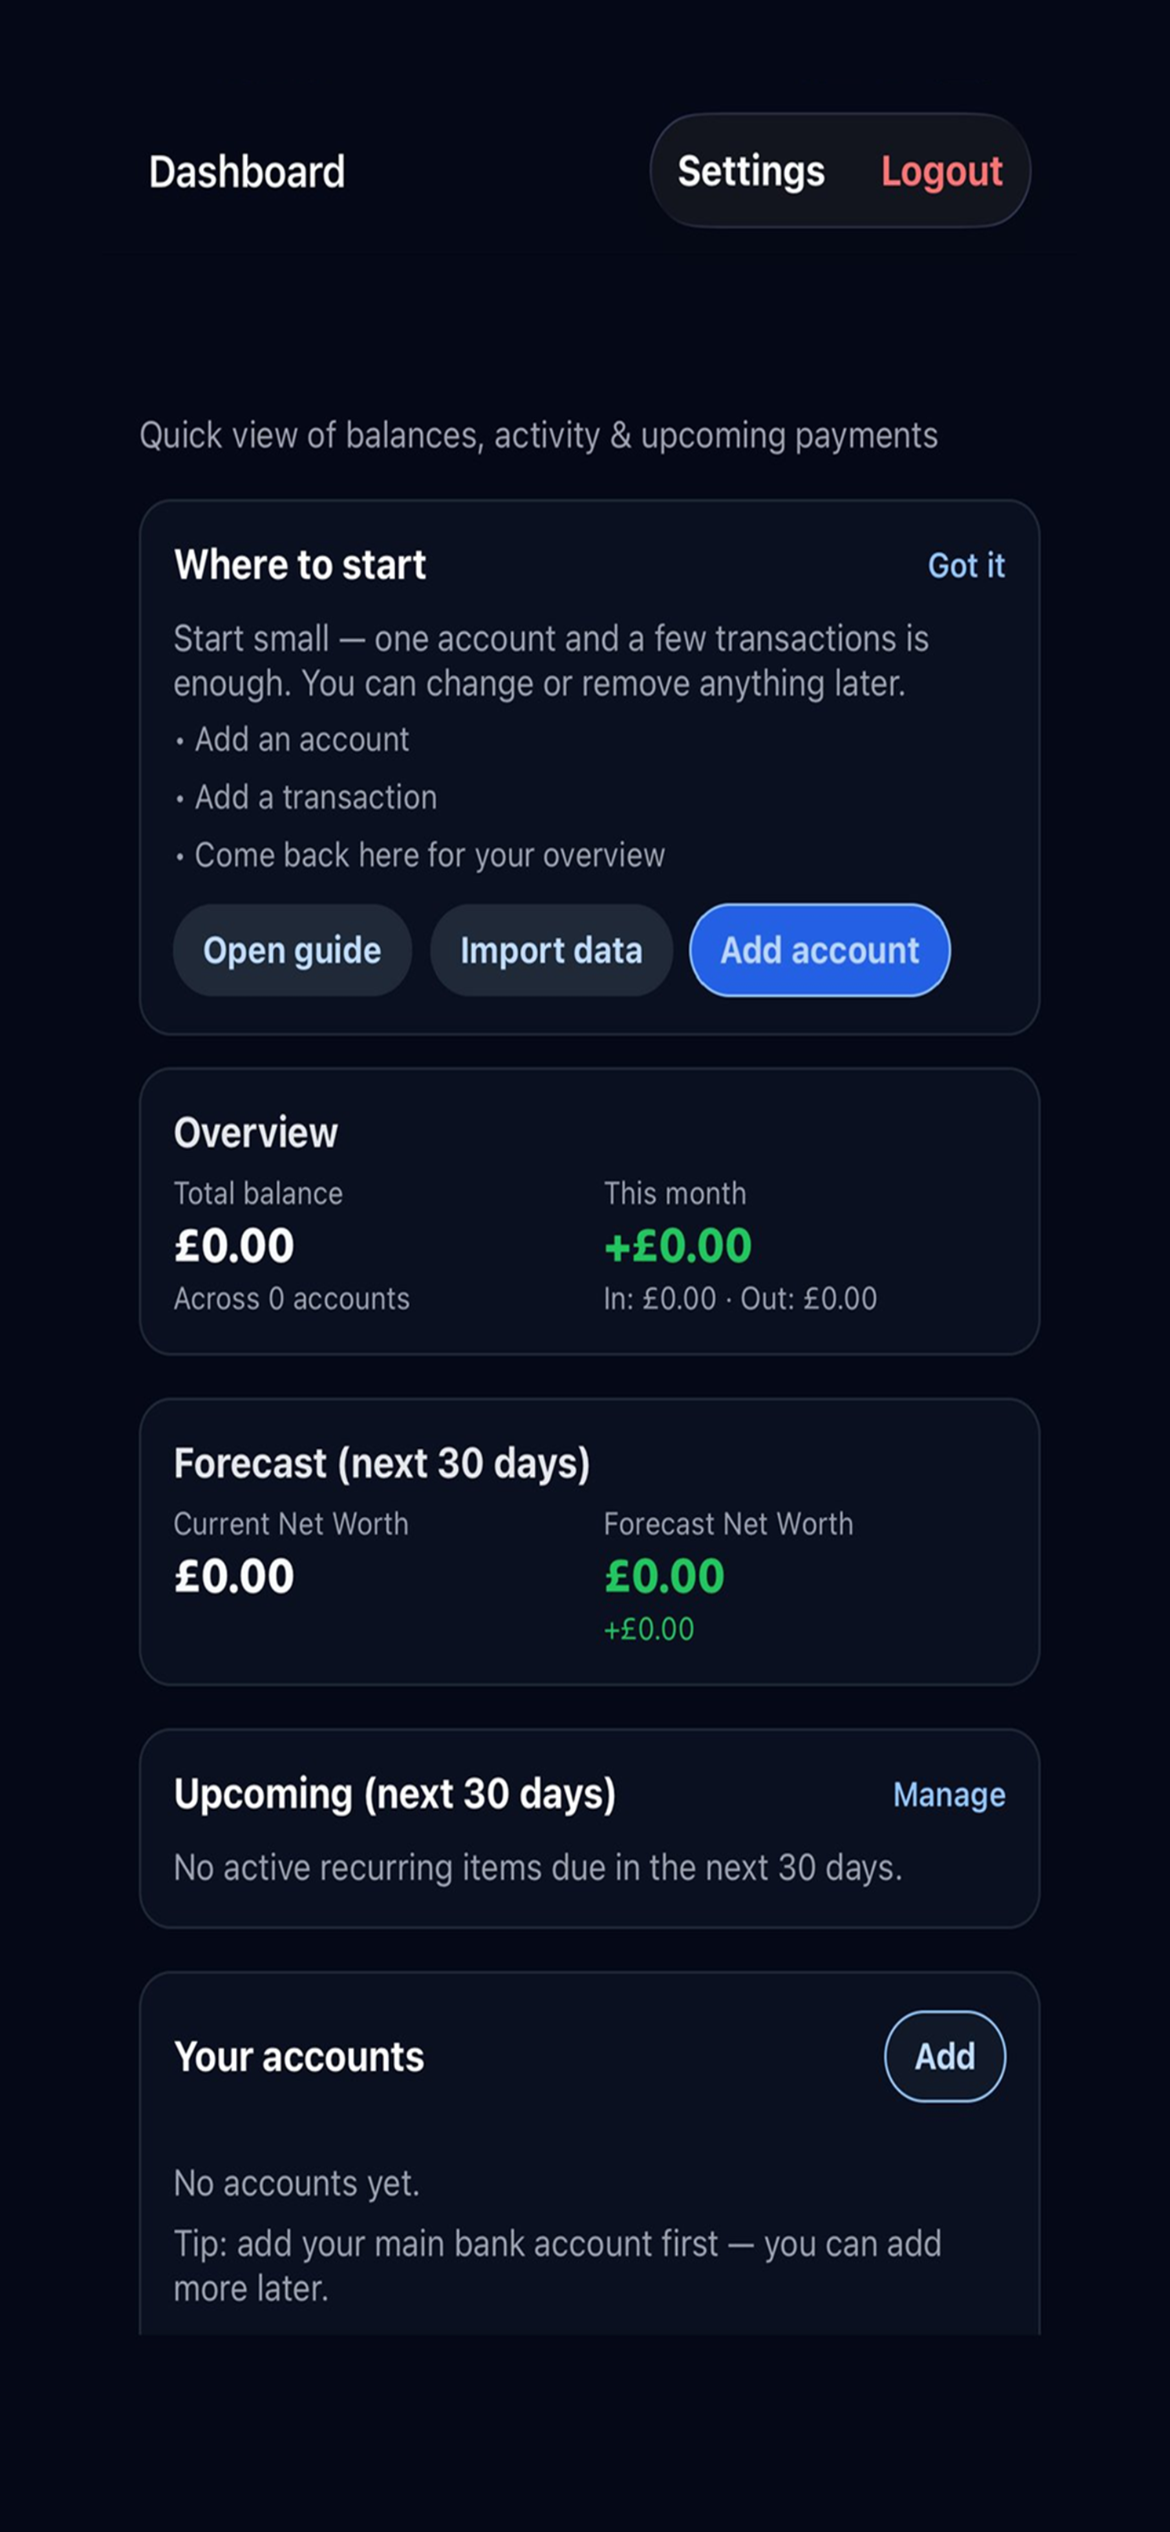Select the Dashboard heading
Screen dimensions: 1170x2532
coord(246,171)
